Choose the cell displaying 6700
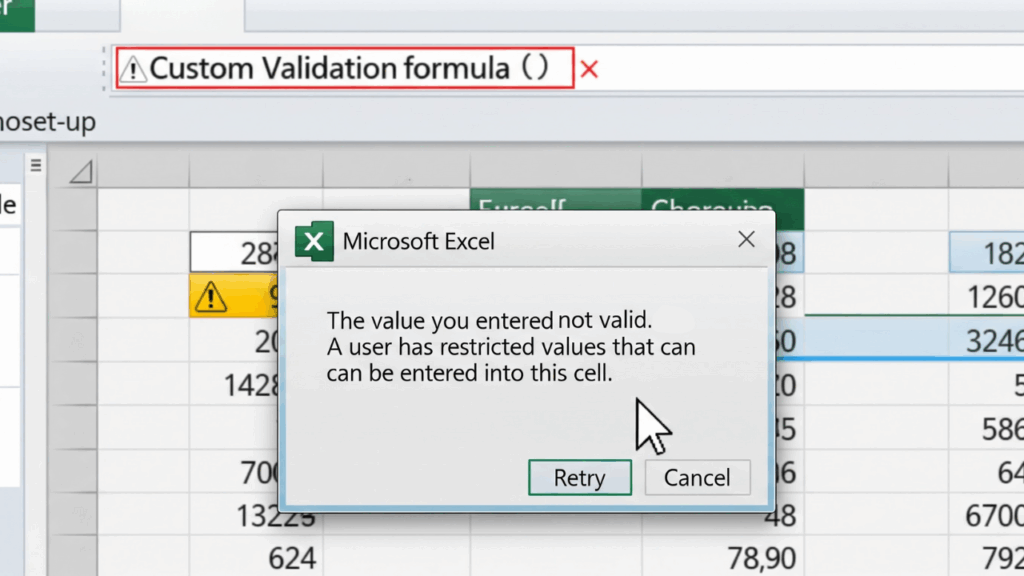This screenshot has height=576, width=1024. tap(990, 515)
